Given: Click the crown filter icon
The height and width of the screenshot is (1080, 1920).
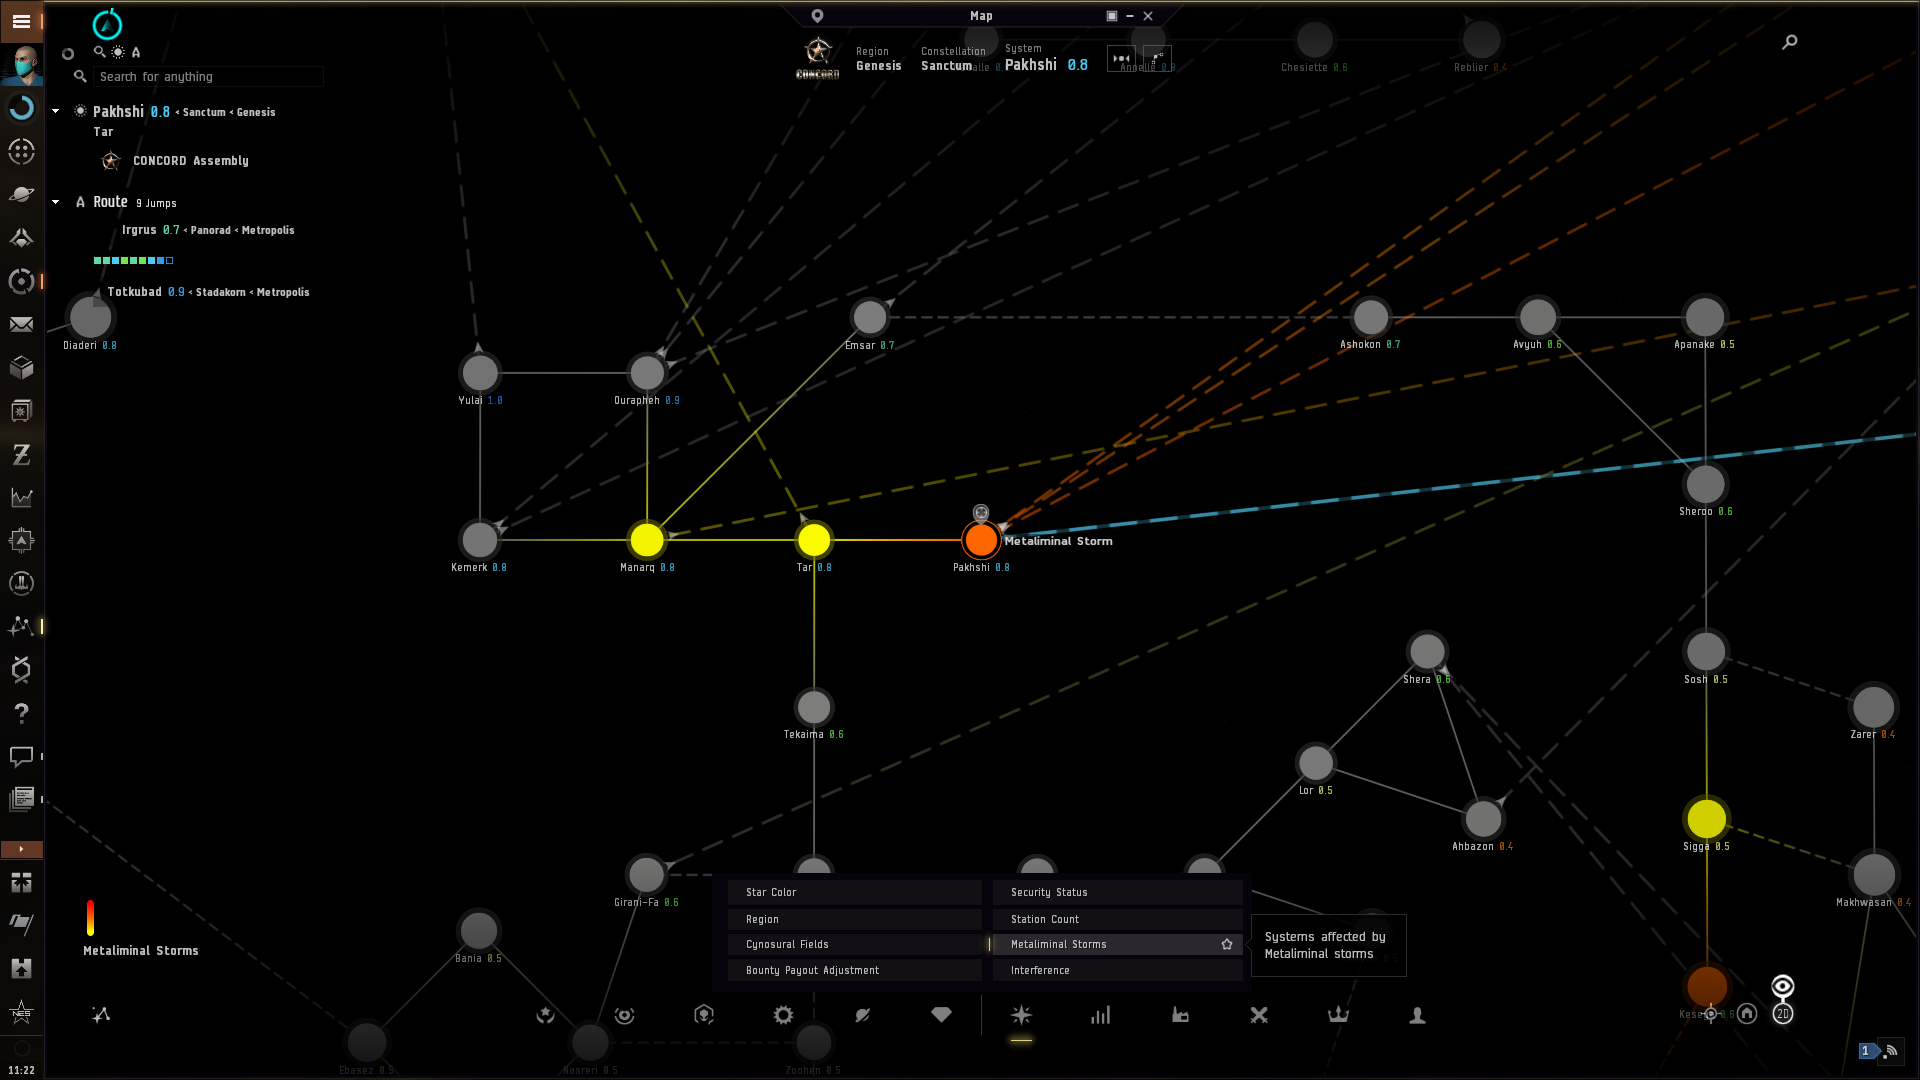Looking at the screenshot, I should pyautogui.click(x=1338, y=1015).
